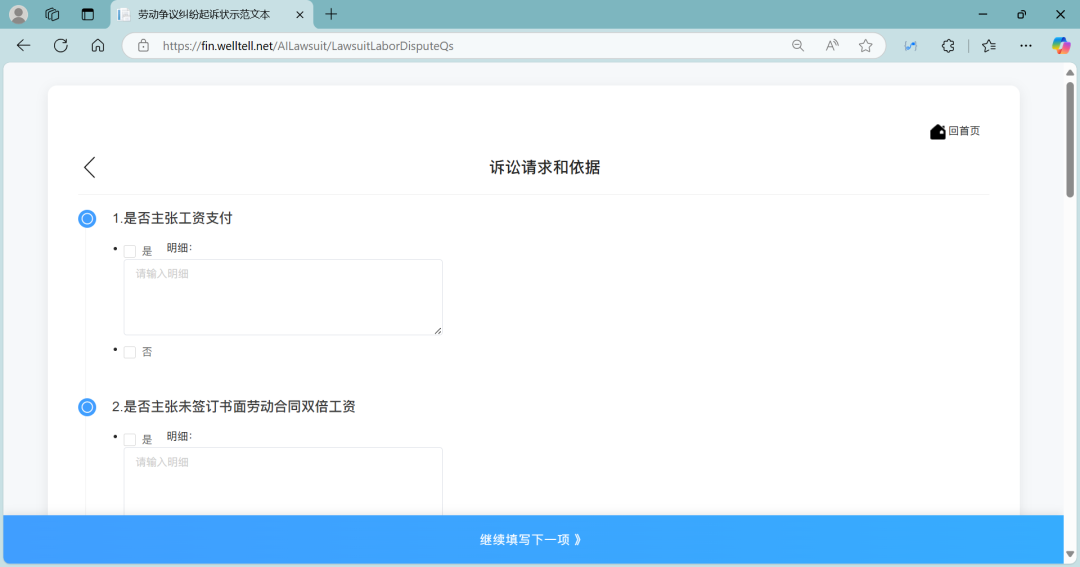Click 继续填写下一项 button
The image size is (1080, 567).
tap(532, 540)
